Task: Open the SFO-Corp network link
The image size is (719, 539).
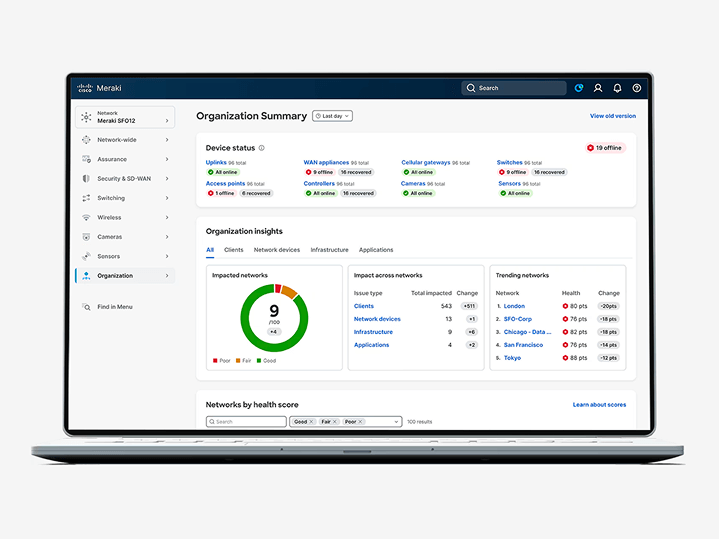Action: [x=518, y=319]
